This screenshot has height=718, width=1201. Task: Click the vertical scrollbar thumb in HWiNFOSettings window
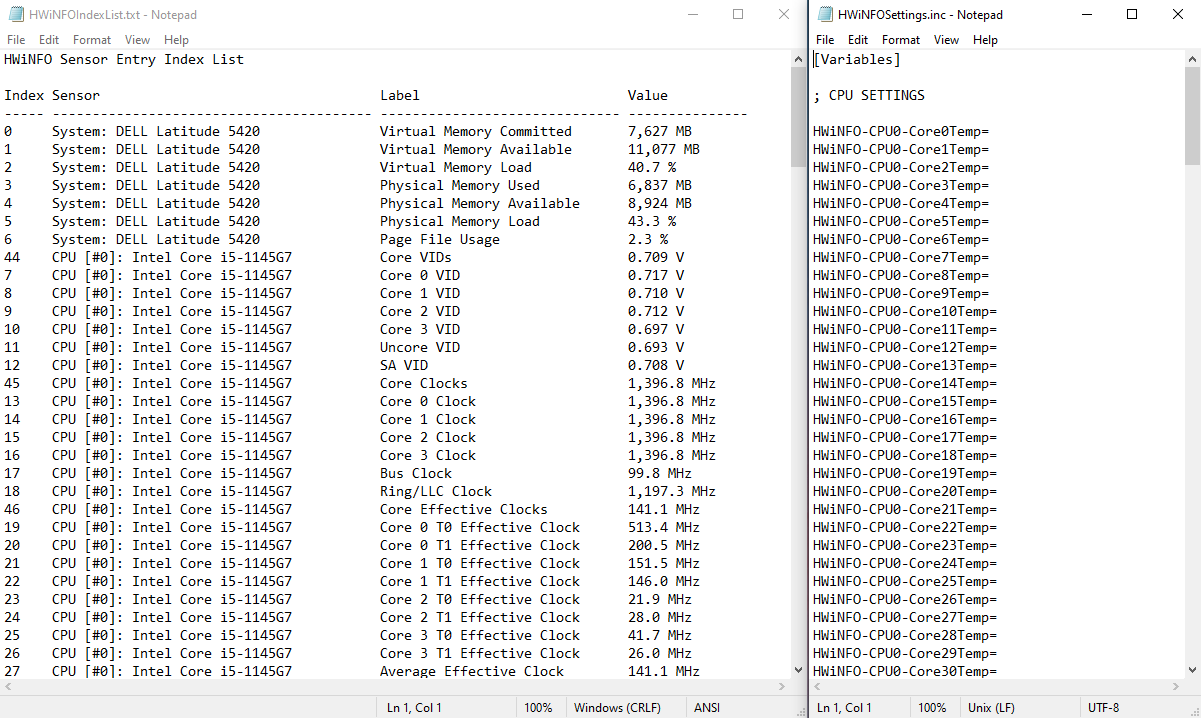pyautogui.click(x=1192, y=116)
